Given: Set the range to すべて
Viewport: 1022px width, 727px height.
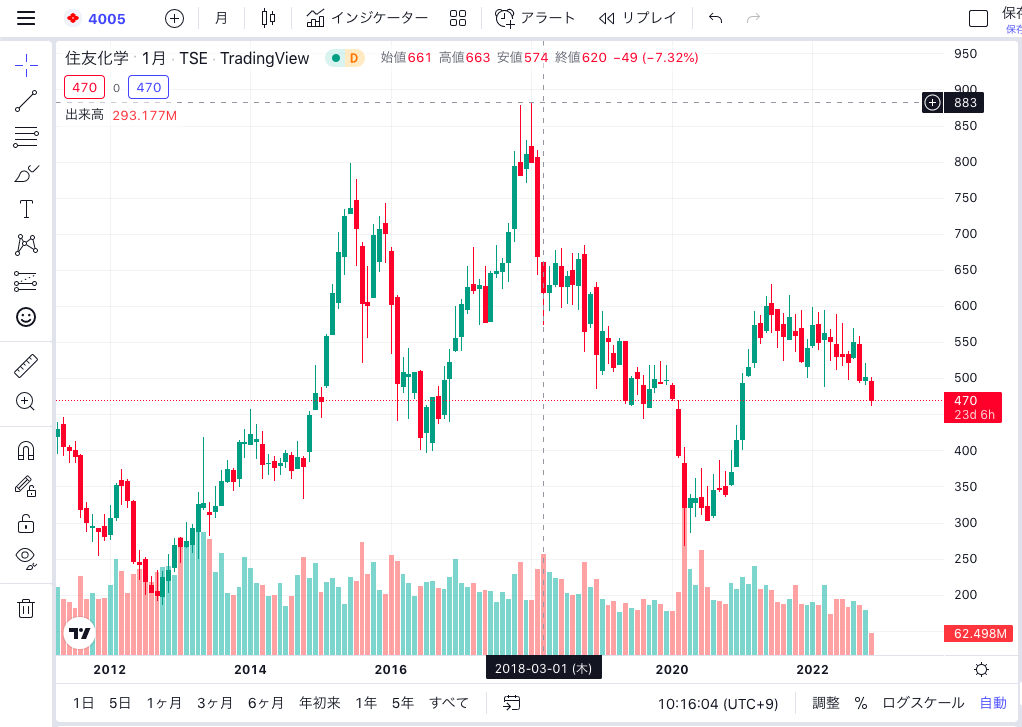Looking at the screenshot, I should click(x=449, y=703).
